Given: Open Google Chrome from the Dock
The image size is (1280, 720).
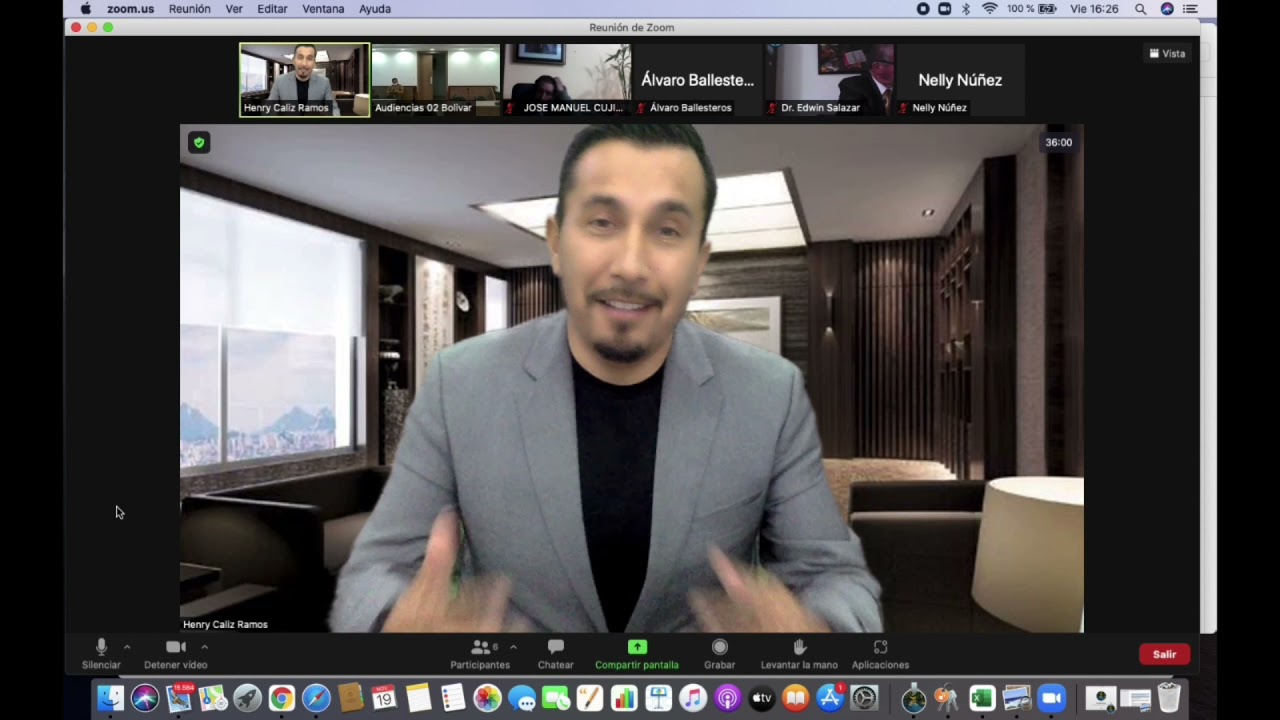Looking at the screenshot, I should [x=282, y=698].
